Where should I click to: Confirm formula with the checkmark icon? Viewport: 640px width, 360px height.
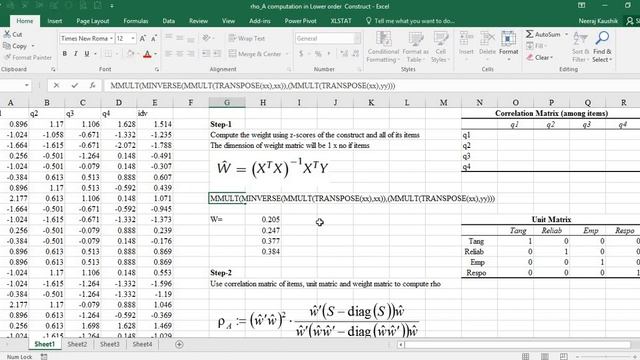click(74, 85)
